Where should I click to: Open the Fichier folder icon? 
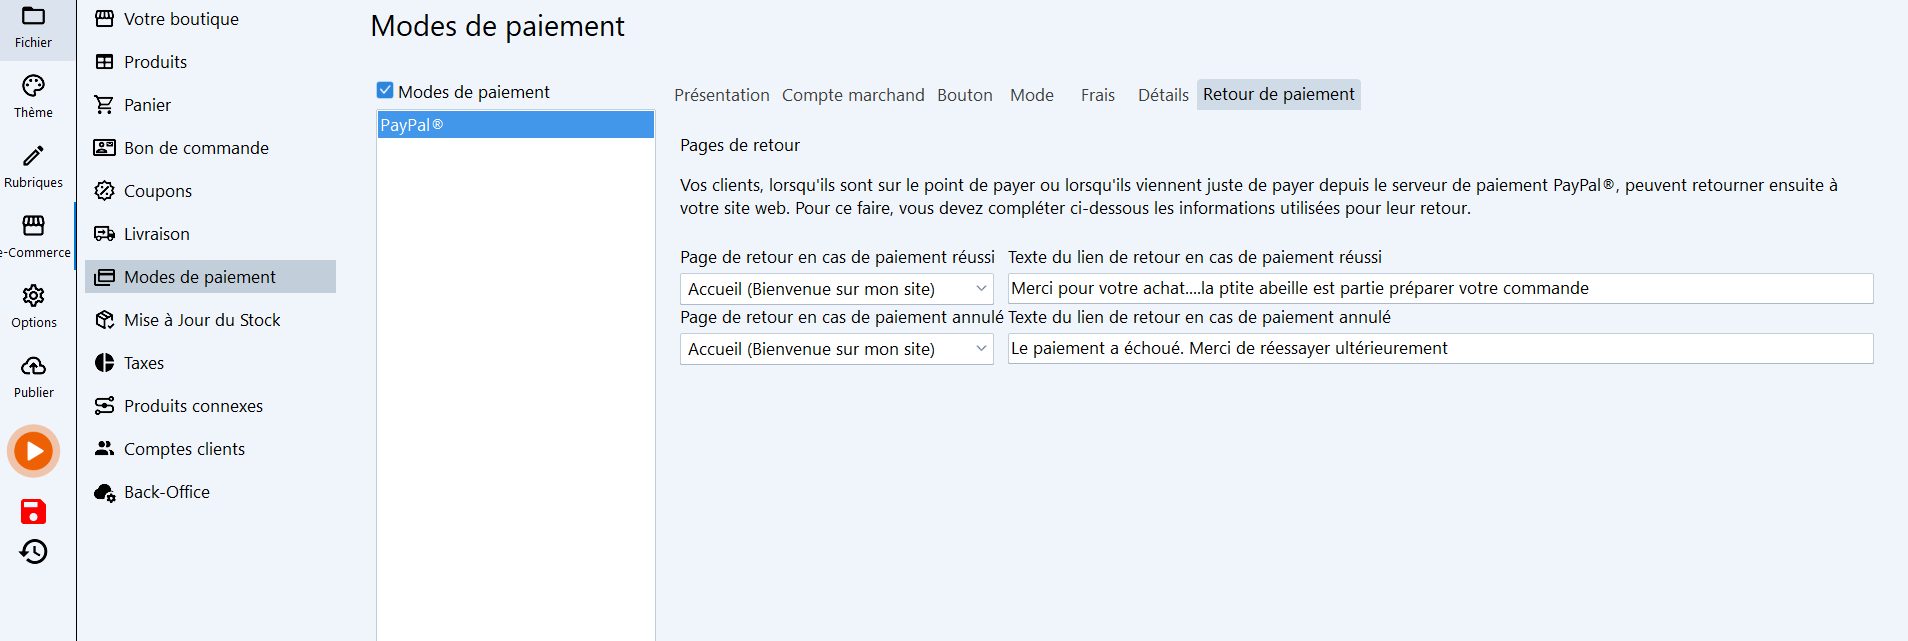(x=33, y=16)
